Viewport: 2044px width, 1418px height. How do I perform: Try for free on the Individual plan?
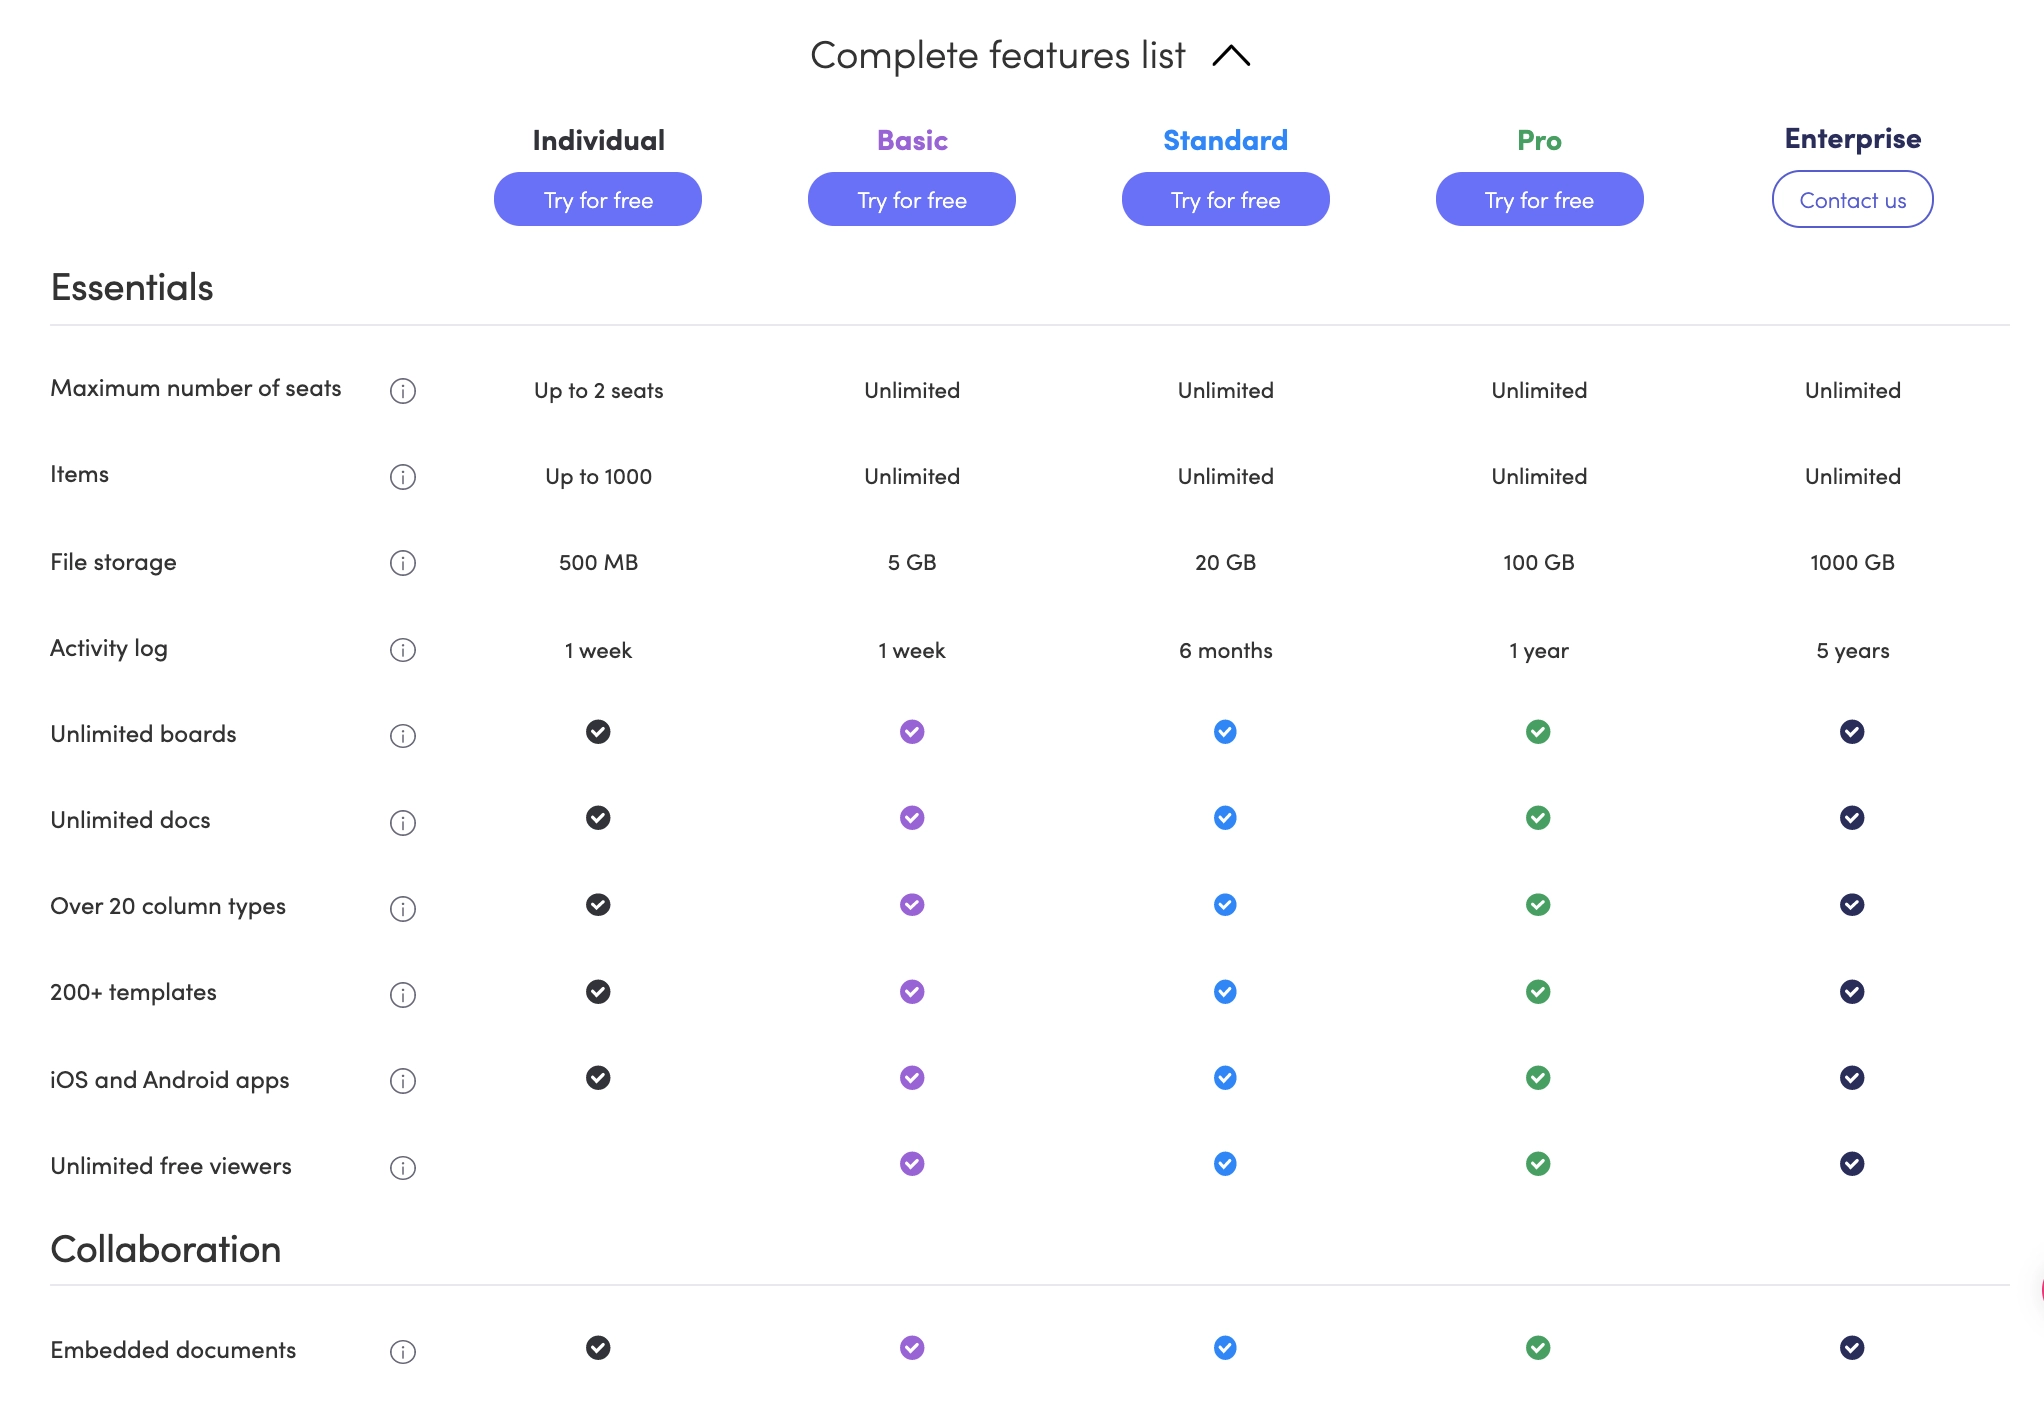(597, 199)
